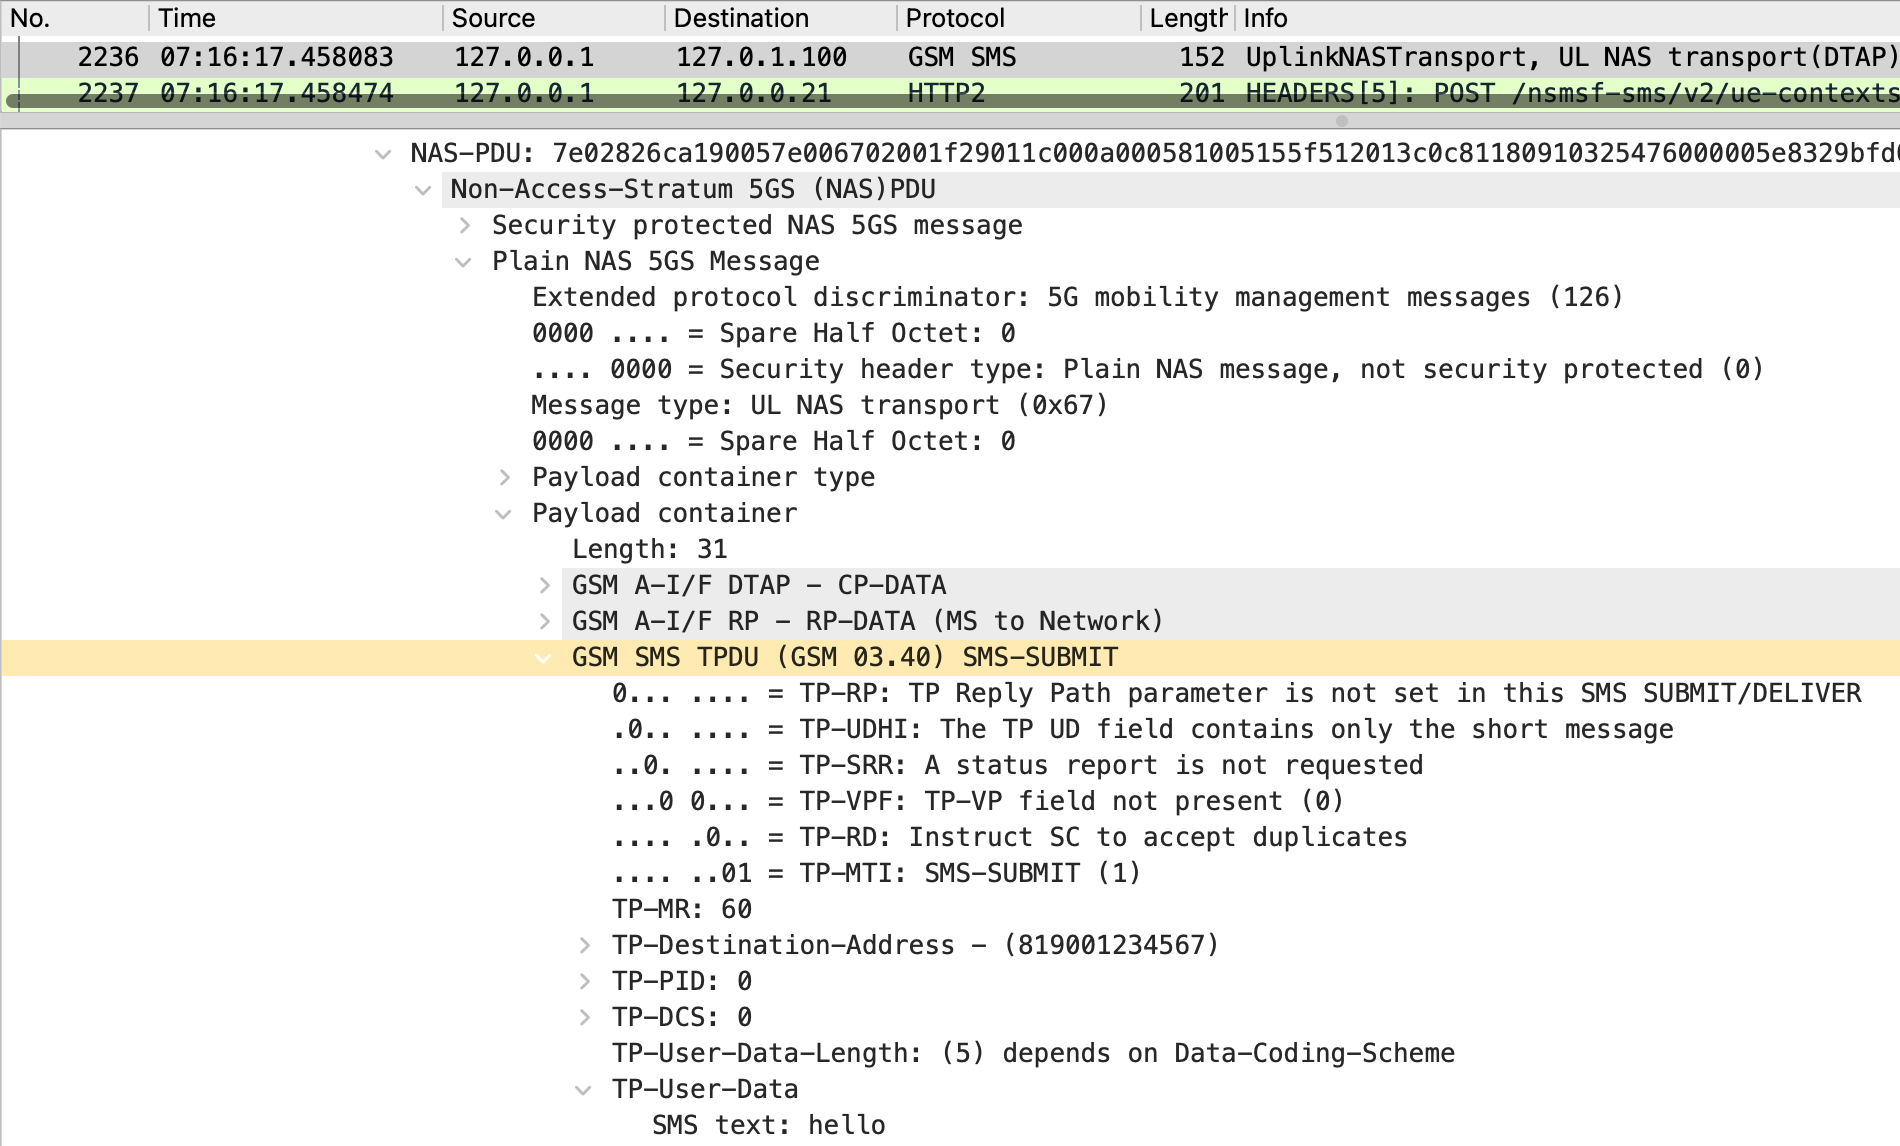
Task: Expand GSM A-I/F DTAP CP-DATA node
Action: tap(544, 586)
